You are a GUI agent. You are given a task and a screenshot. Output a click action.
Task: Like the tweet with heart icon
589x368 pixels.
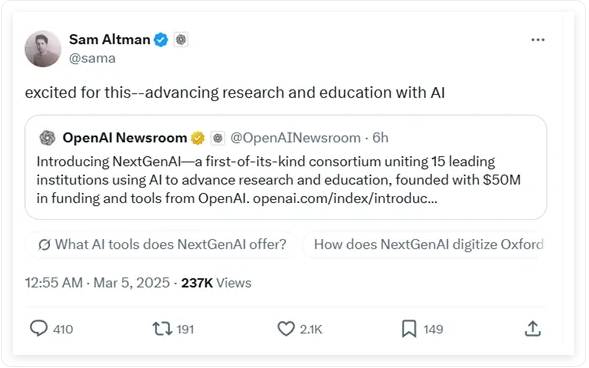point(286,329)
